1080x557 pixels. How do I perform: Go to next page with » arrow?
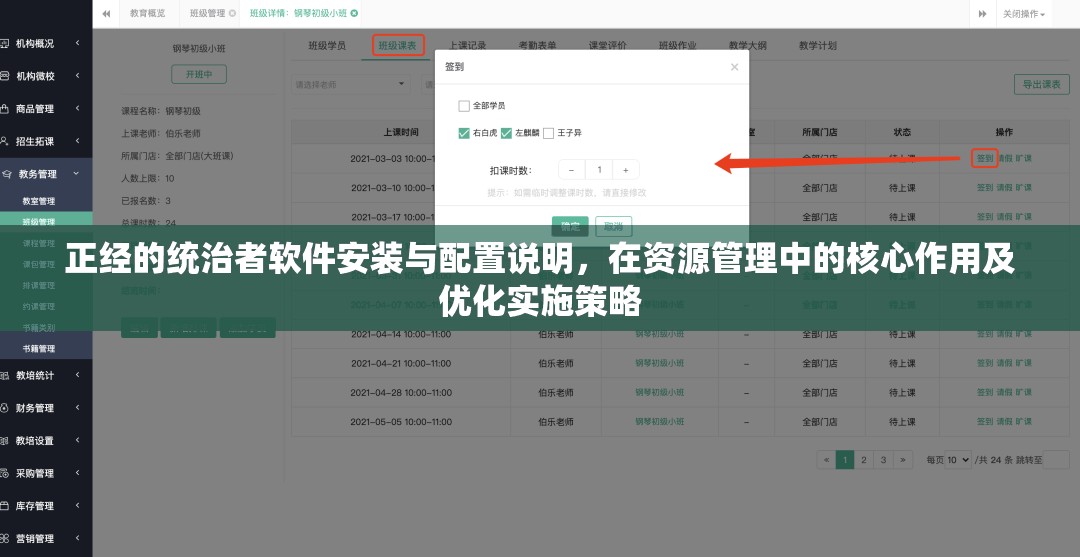point(903,460)
